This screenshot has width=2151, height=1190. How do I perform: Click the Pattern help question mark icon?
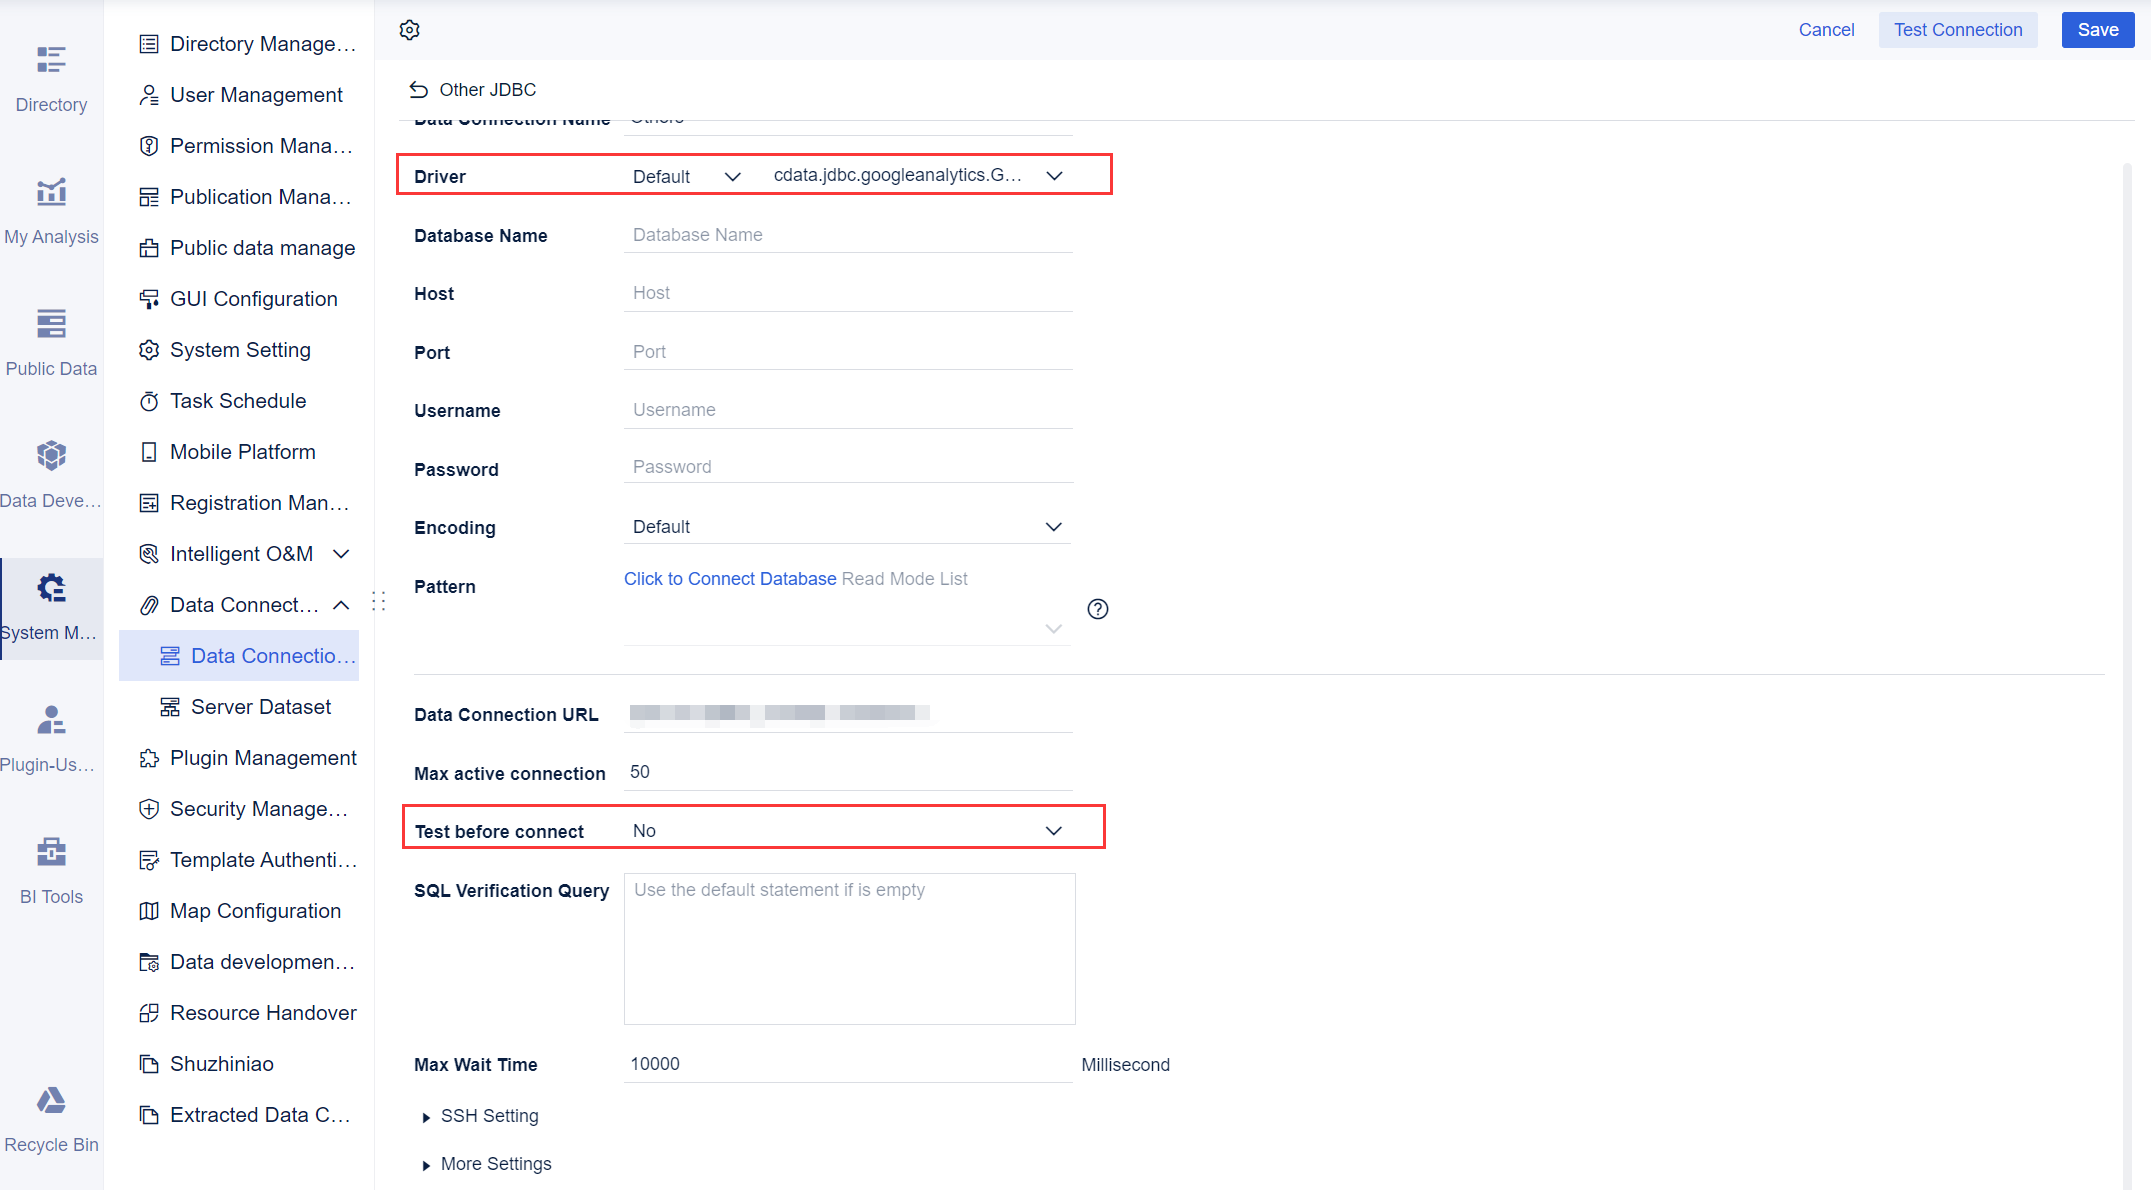coord(1097,609)
